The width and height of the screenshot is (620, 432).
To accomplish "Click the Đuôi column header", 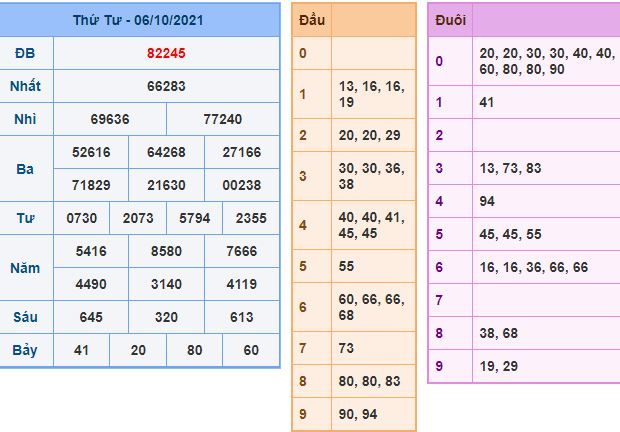I will (447, 20).
